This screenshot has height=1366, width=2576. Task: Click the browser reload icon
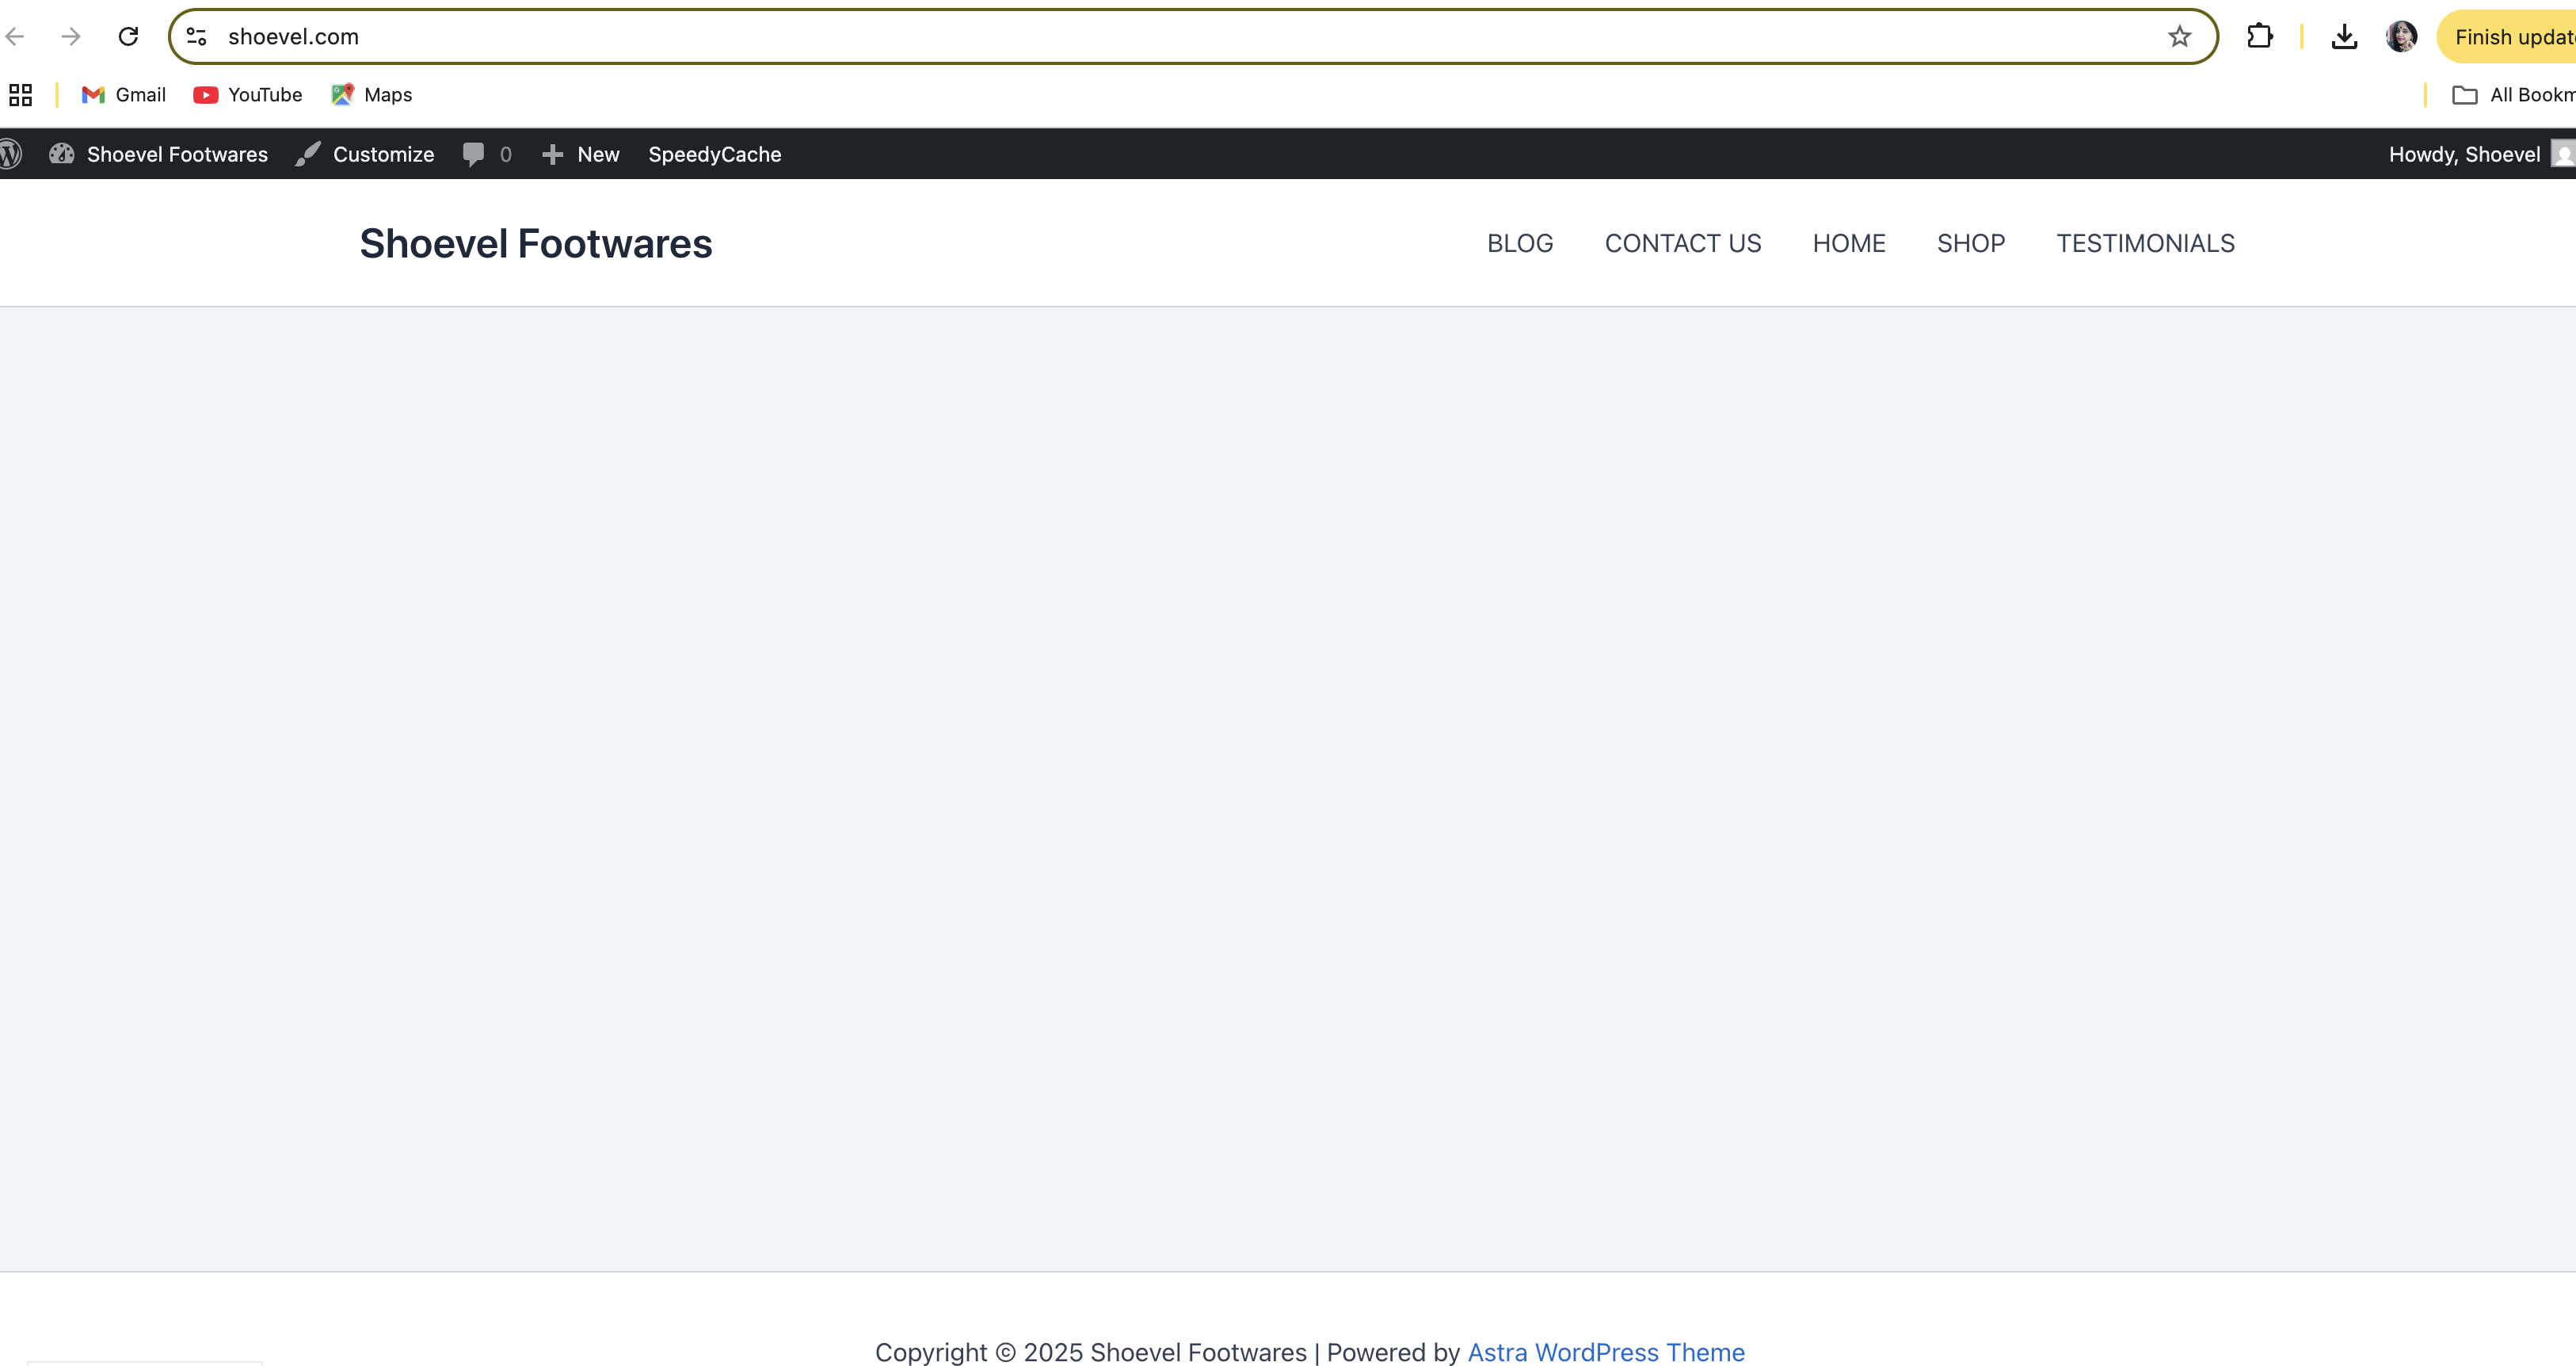[128, 37]
